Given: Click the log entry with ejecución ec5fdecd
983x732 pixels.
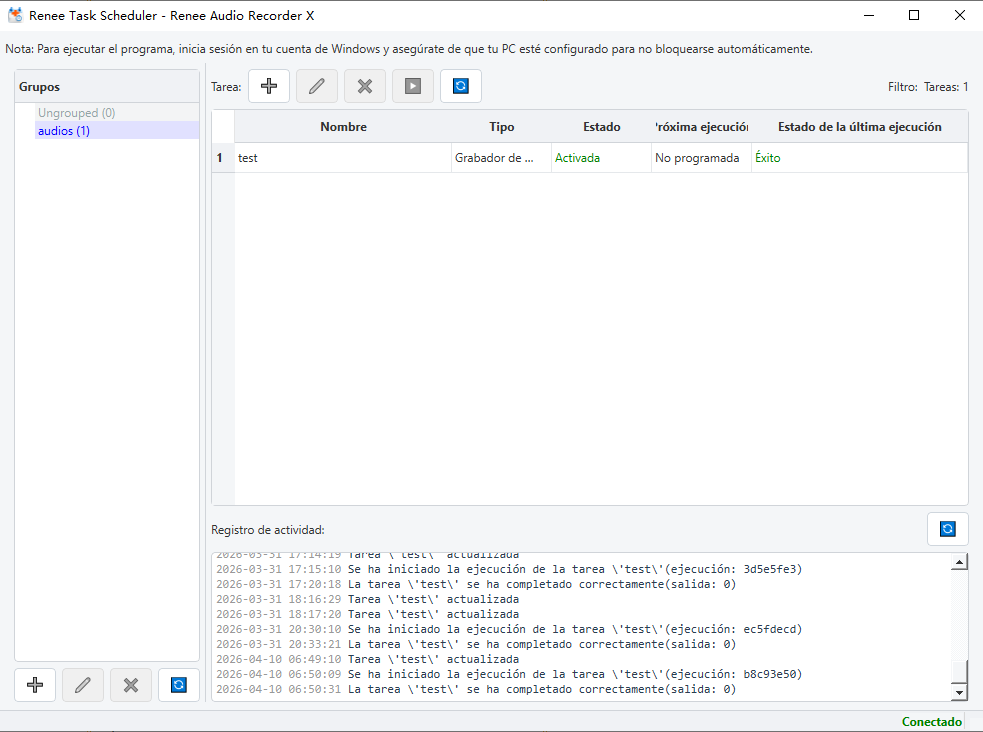Looking at the screenshot, I should coord(509,629).
